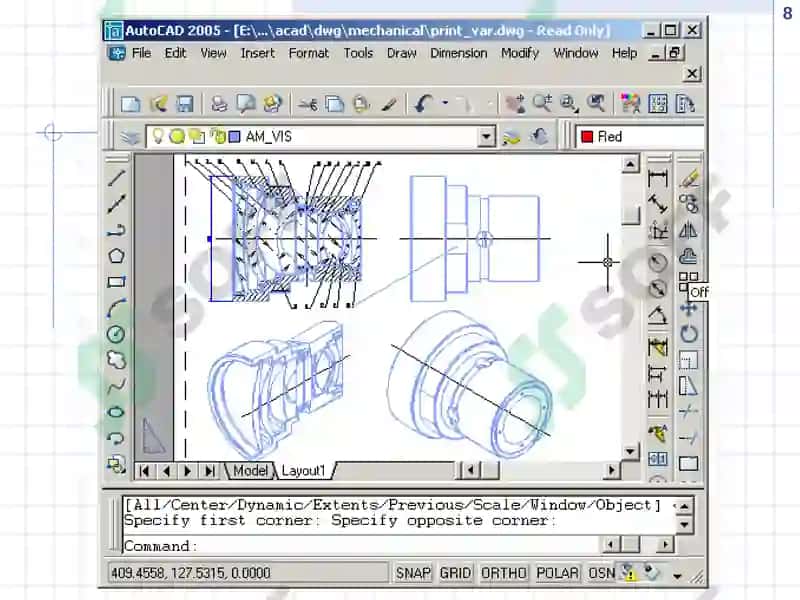Open the Edit menu

pos(176,53)
